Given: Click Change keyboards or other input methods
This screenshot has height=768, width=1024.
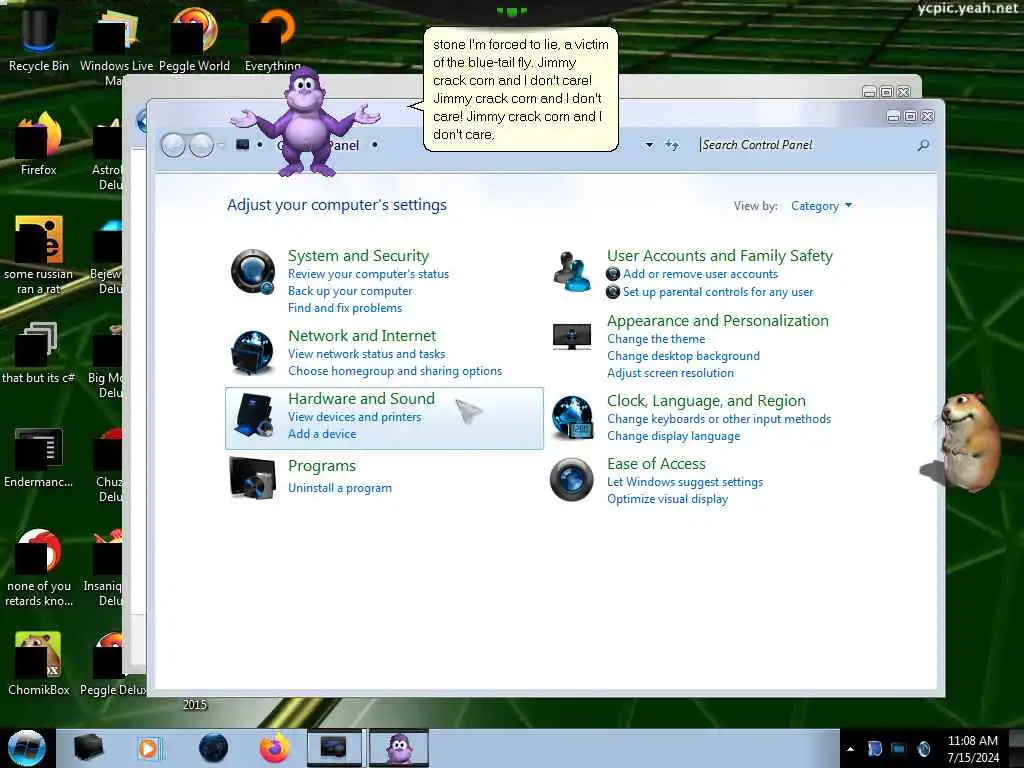Looking at the screenshot, I should point(718,419).
